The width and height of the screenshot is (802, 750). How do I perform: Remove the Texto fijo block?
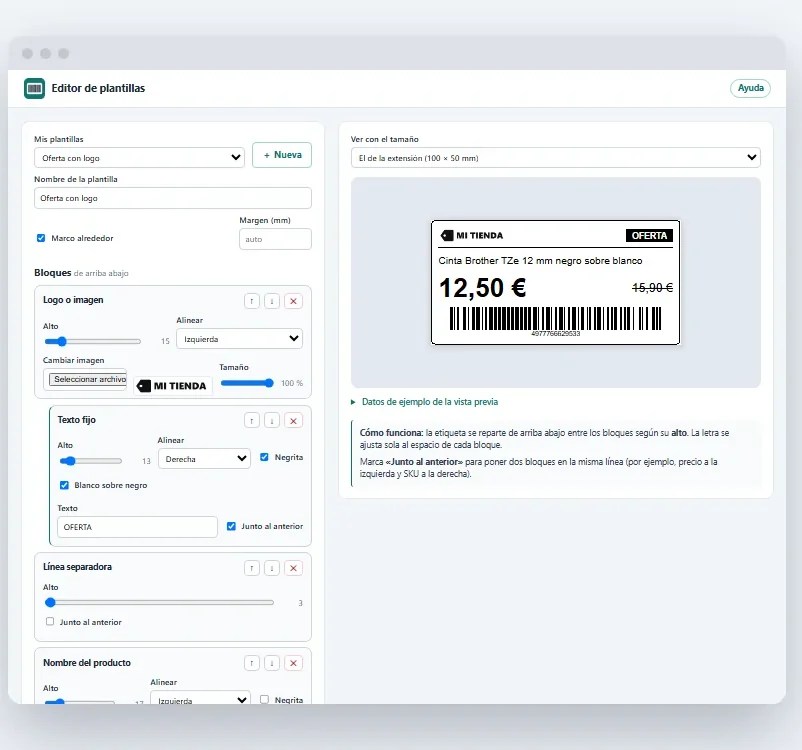(x=294, y=421)
